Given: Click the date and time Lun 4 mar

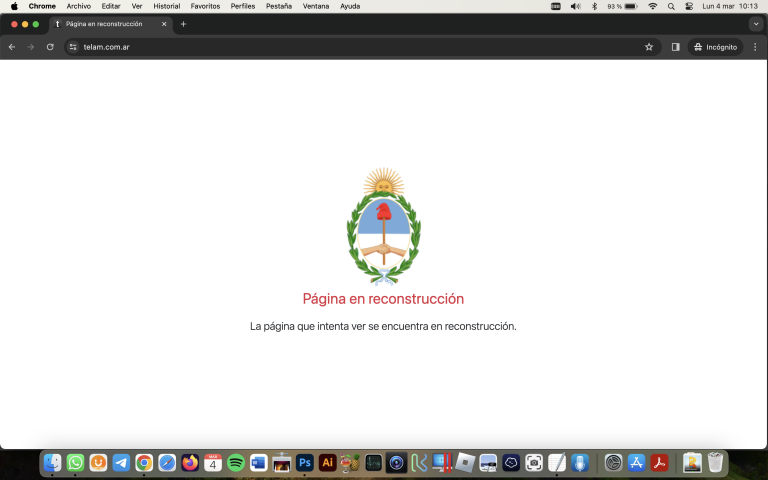Looking at the screenshot, I should click(730, 6).
